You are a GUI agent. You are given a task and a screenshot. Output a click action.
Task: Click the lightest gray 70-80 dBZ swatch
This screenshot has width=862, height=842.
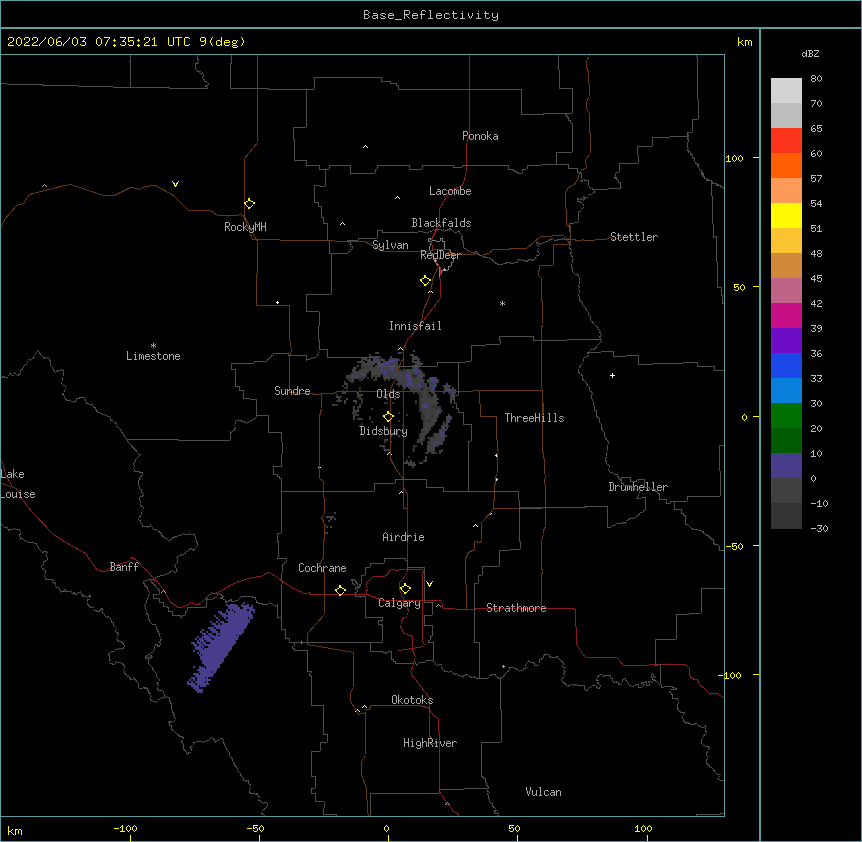point(786,91)
